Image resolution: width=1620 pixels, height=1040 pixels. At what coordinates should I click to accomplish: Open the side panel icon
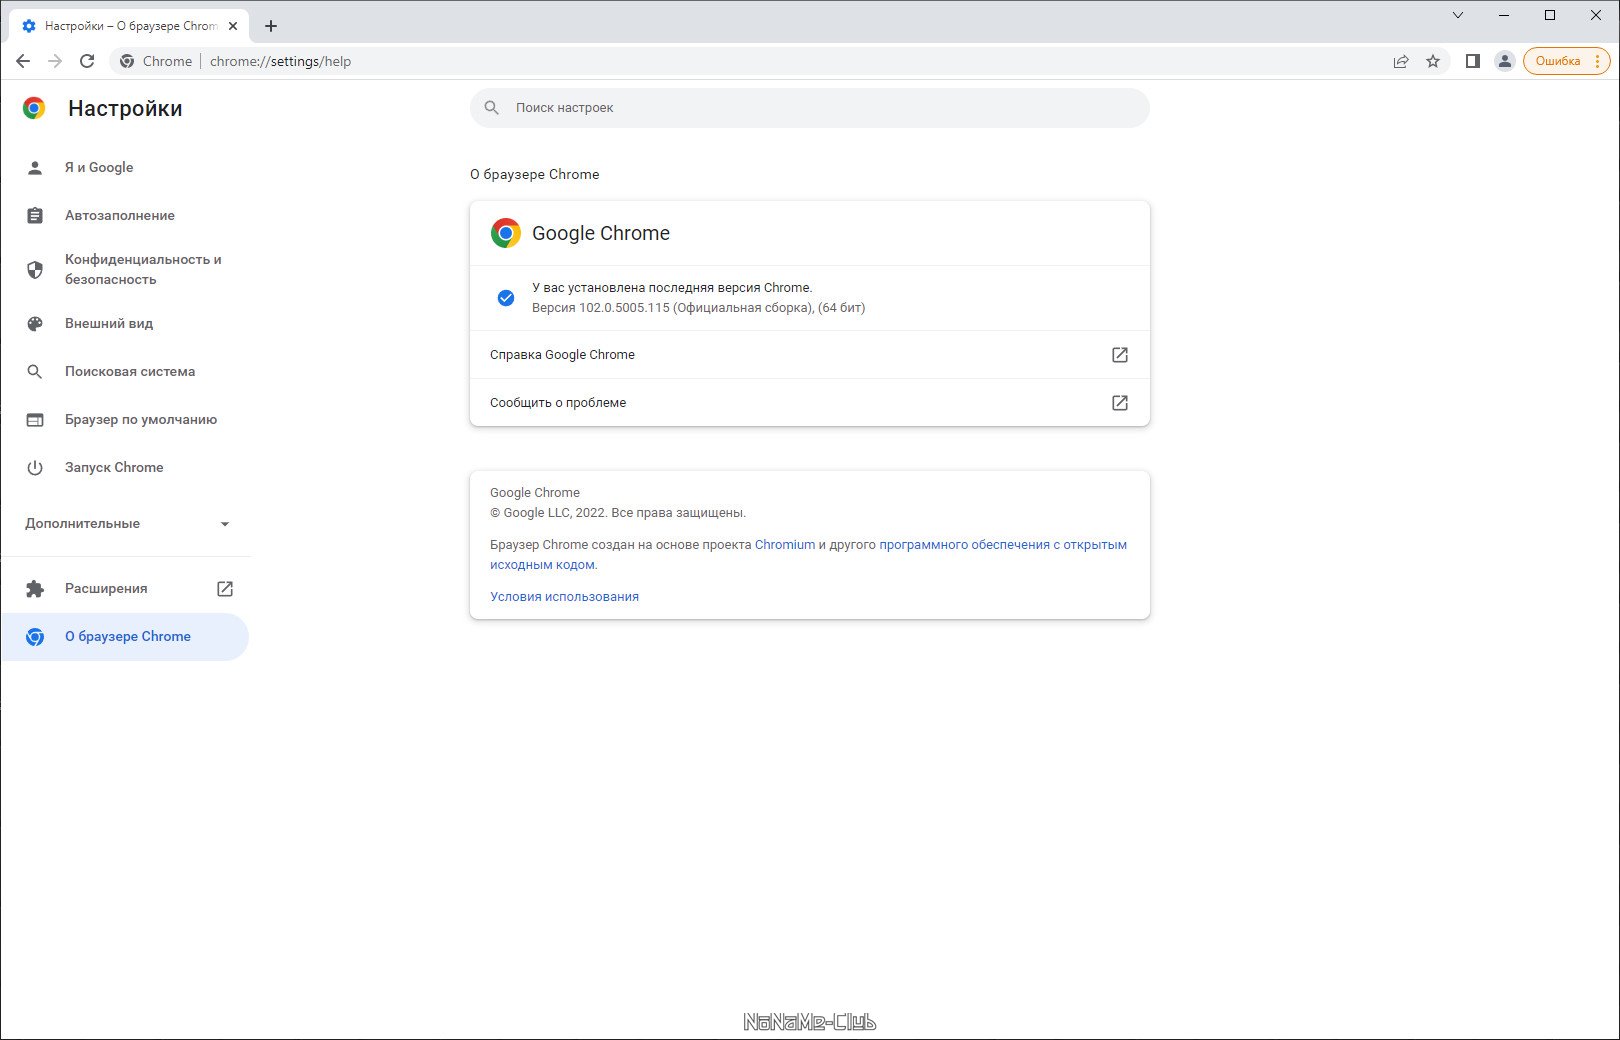pyautogui.click(x=1472, y=61)
